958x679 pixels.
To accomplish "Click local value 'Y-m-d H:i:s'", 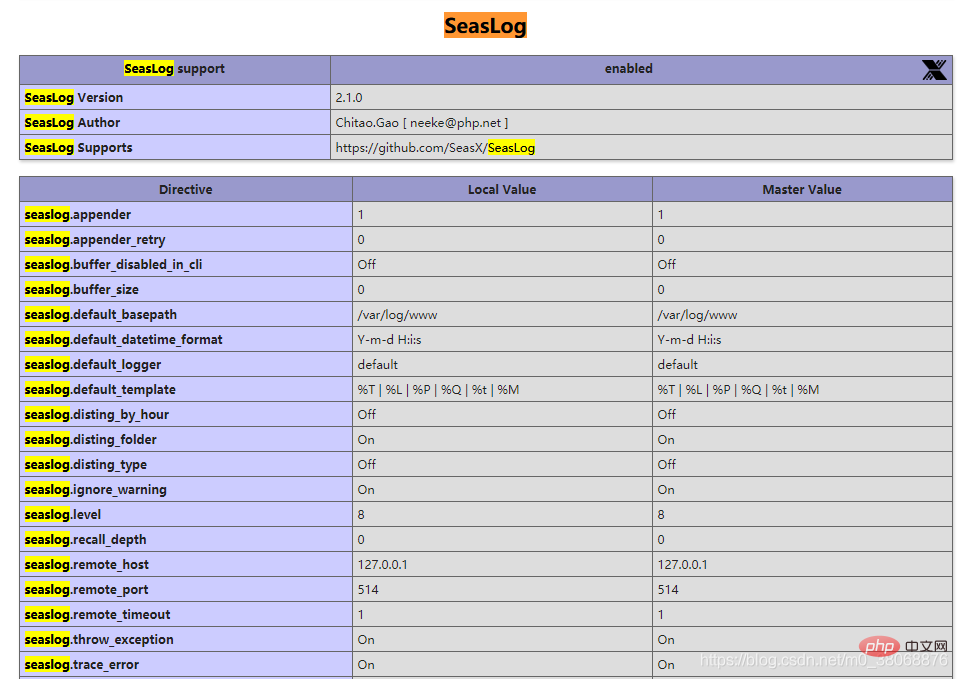I will 389,340.
